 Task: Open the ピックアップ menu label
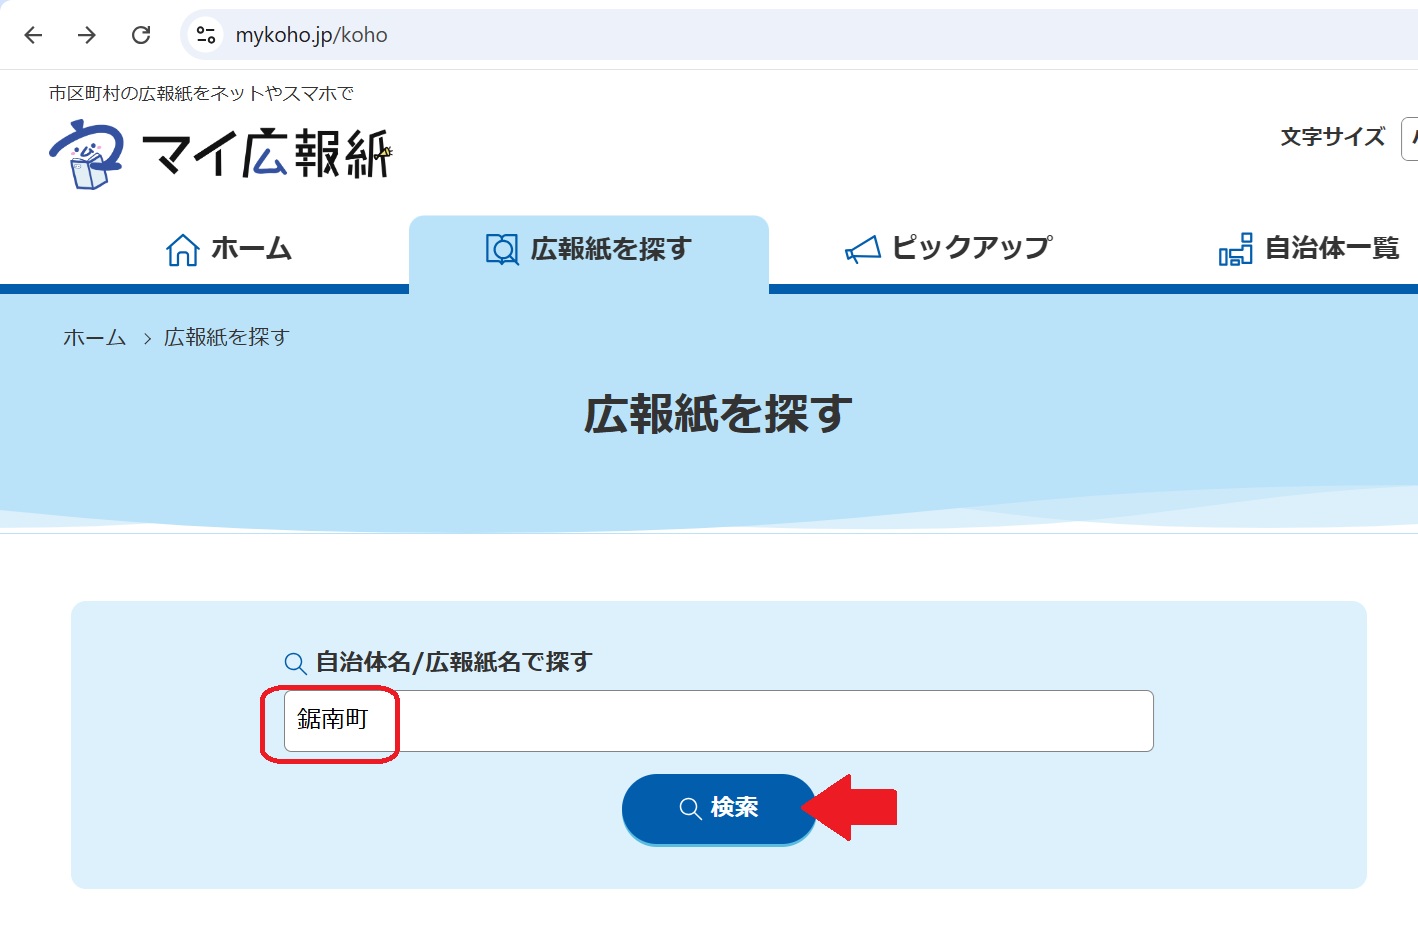(x=972, y=247)
